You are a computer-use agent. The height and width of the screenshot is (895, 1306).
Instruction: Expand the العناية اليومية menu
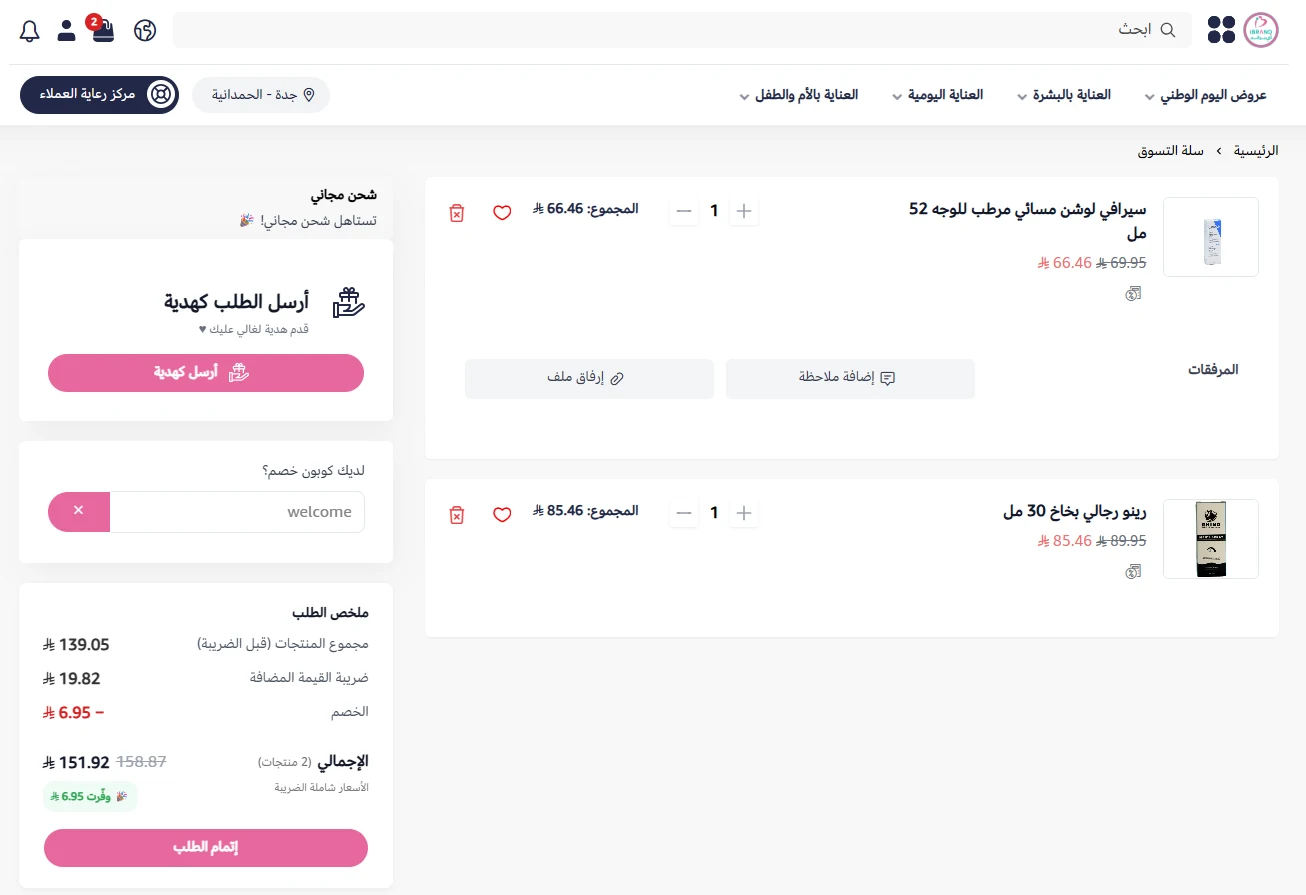coord(937,95)
